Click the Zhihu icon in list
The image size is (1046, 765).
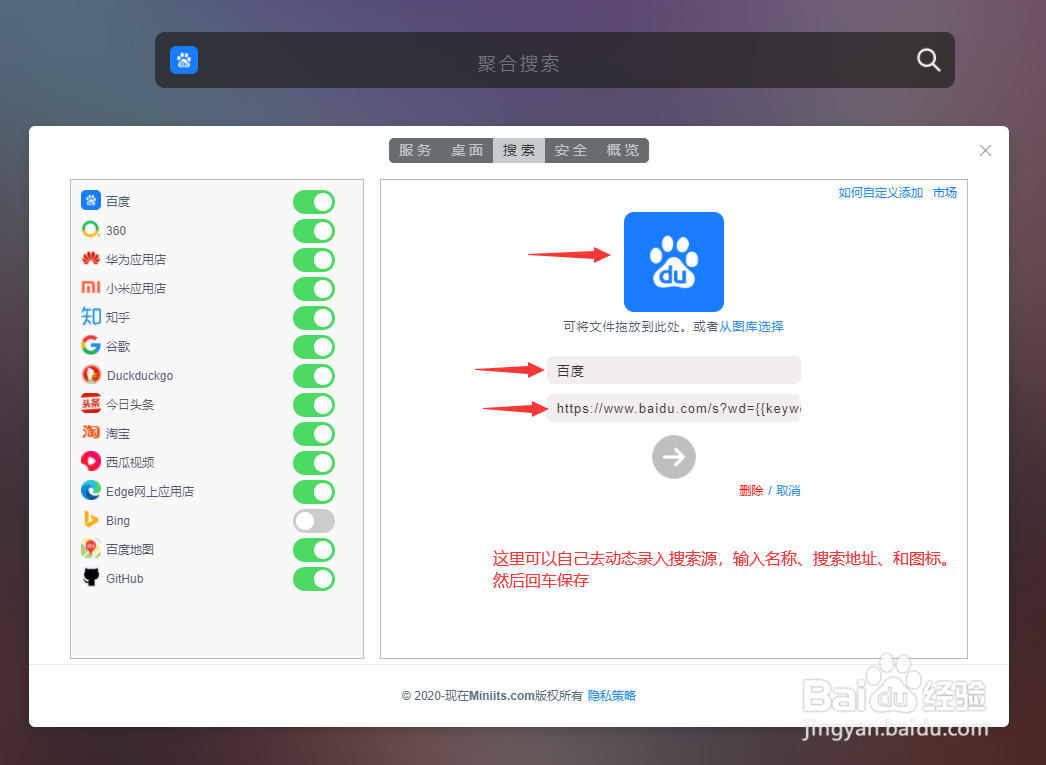click(x=91, y=317)
